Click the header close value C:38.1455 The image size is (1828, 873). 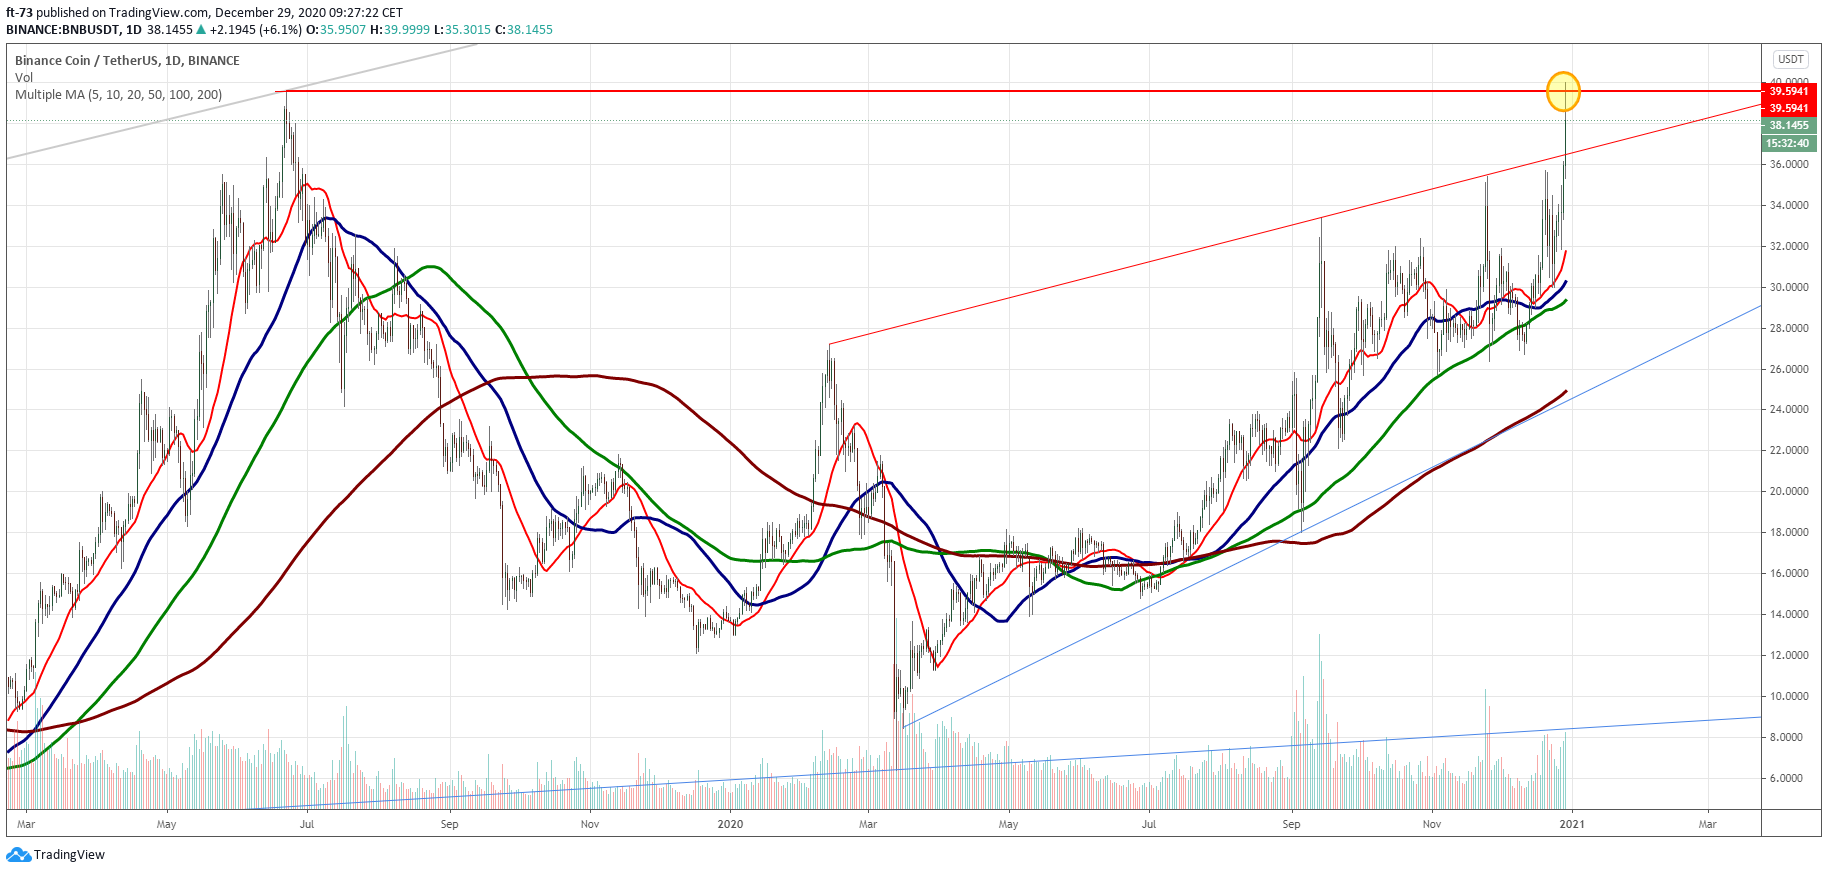pyautogui.click(x=524, y=30)
